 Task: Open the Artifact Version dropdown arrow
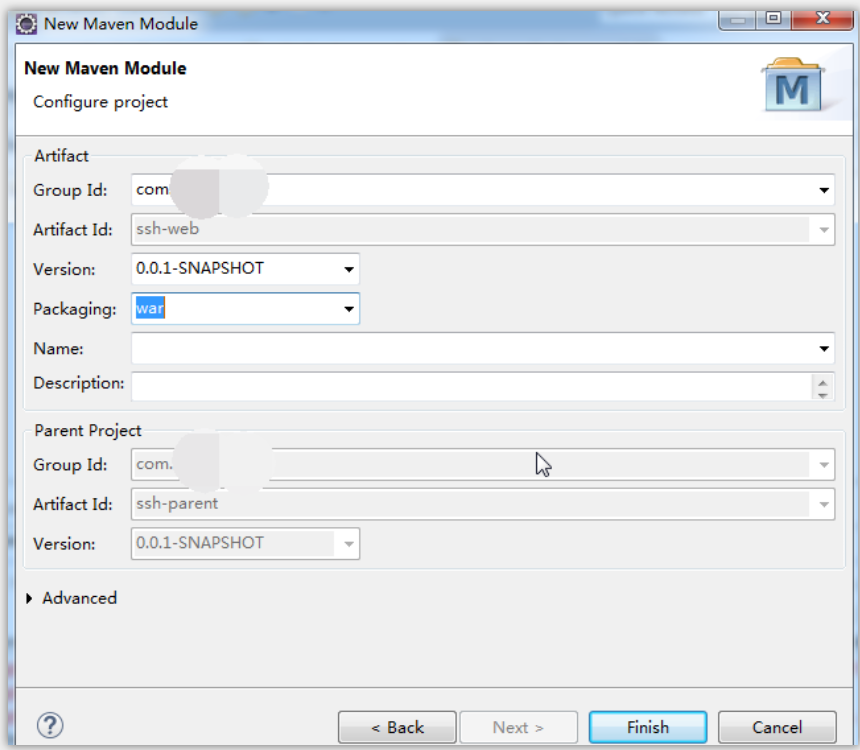click(x=349, y=269)
